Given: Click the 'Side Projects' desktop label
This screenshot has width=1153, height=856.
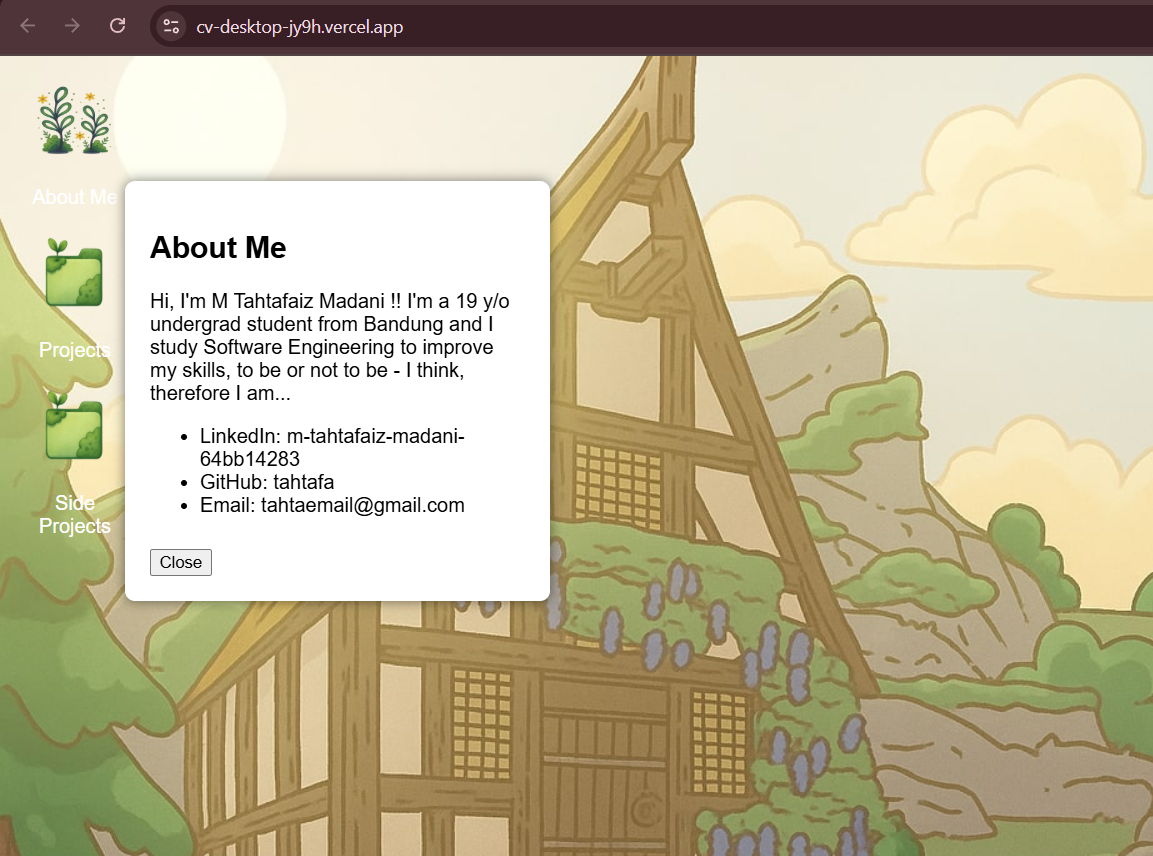Looking at the screenshot, I should [74, 515].
